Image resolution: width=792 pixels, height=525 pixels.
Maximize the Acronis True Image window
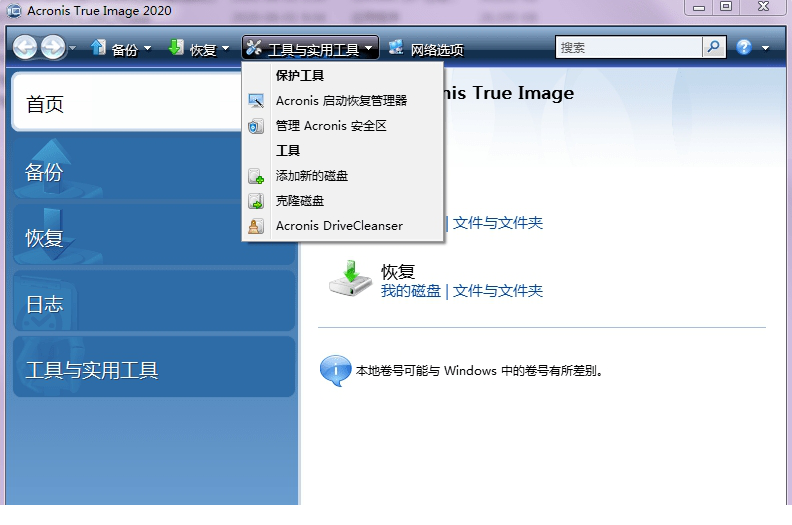click(x=726, y=7)
